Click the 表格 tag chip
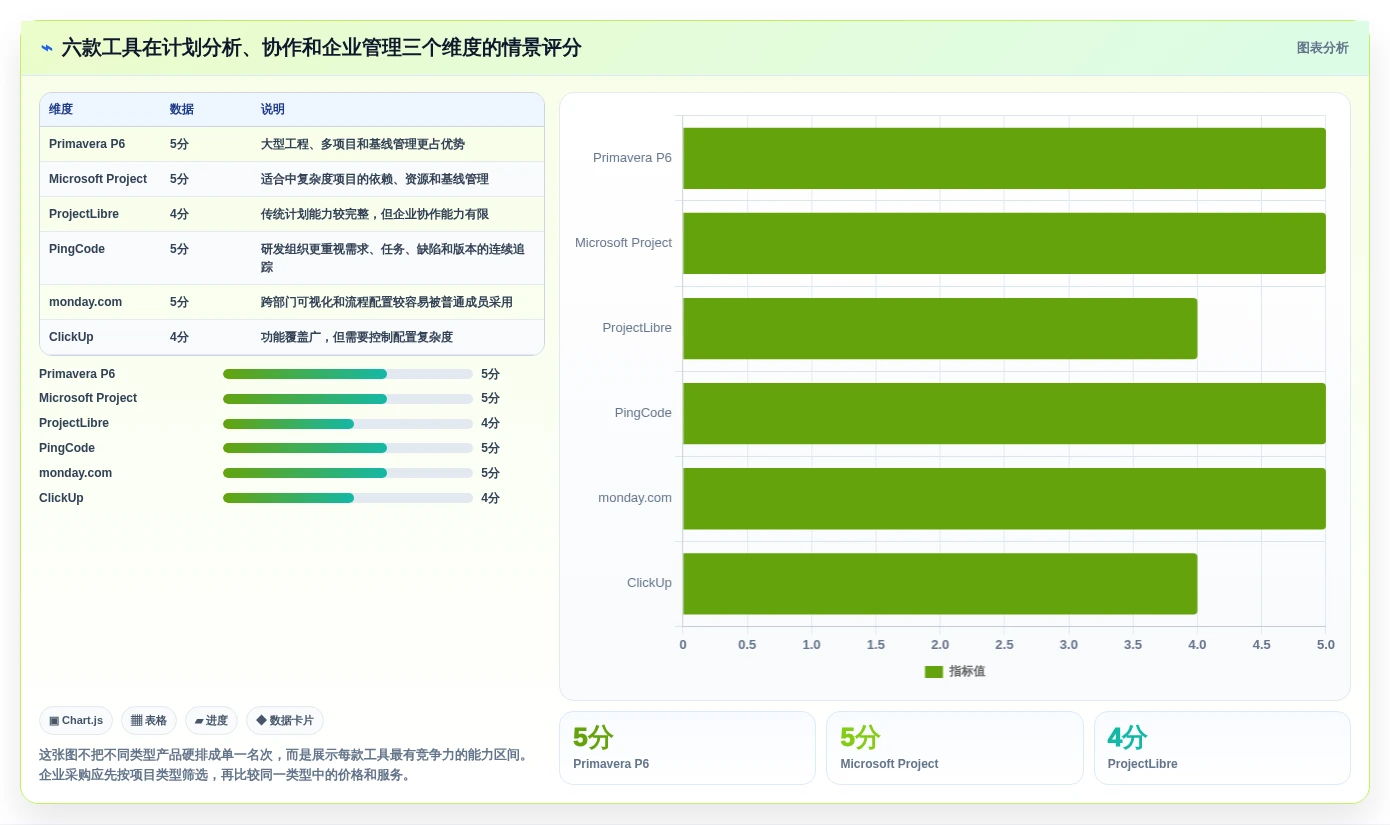Screen dimensions: 1390x825 [149, 720]
